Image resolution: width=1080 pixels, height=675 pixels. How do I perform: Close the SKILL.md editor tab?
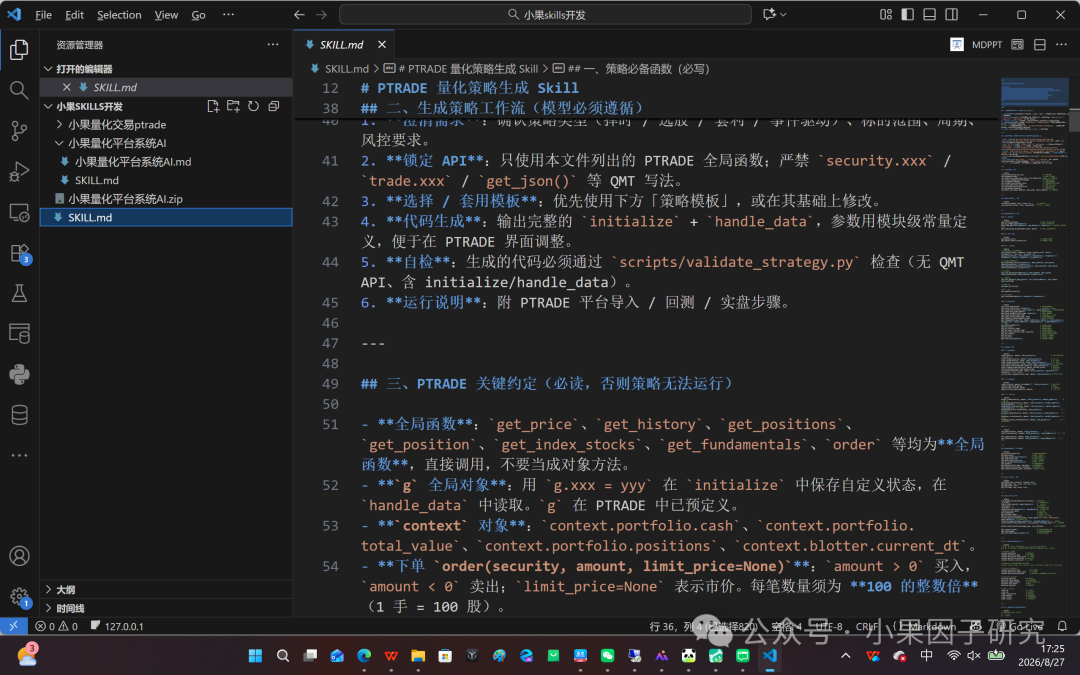point(382,45)
